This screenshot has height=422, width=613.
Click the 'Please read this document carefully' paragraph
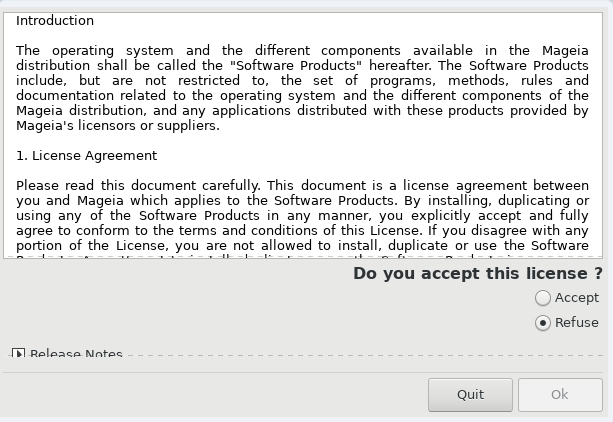pyautogui.click(x=302, y=215)
